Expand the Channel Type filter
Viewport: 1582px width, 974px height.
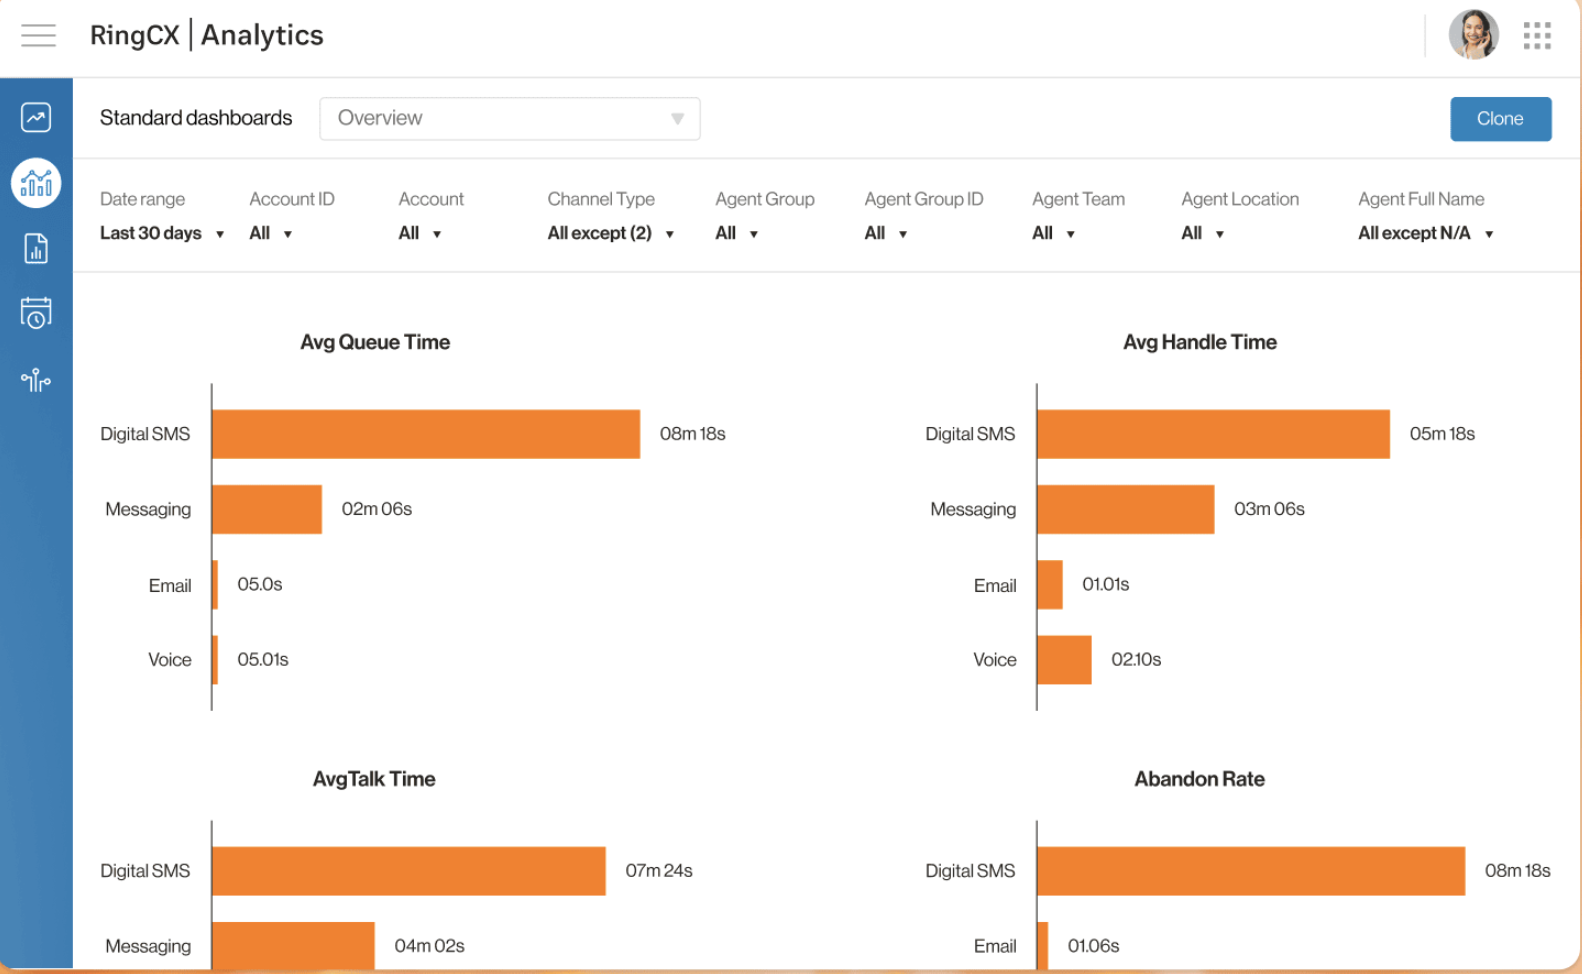[x=610, y=233]
